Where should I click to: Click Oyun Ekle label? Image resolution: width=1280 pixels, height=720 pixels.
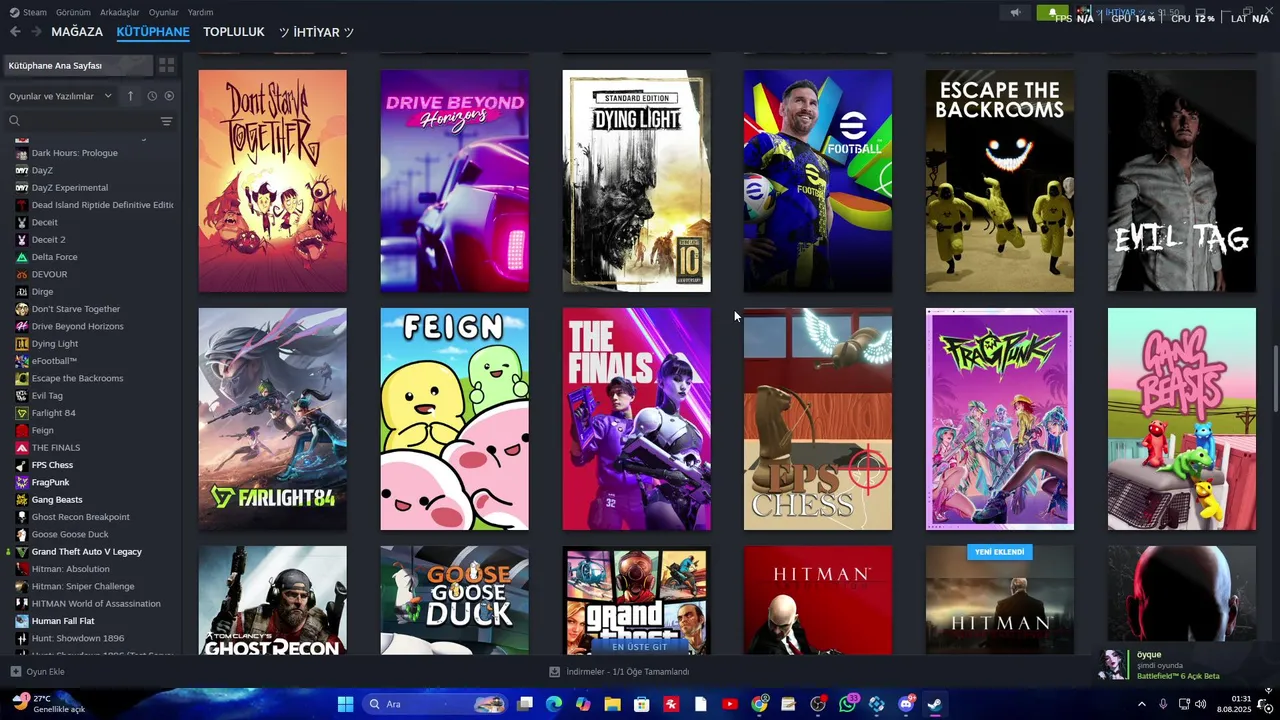[45, 672]
